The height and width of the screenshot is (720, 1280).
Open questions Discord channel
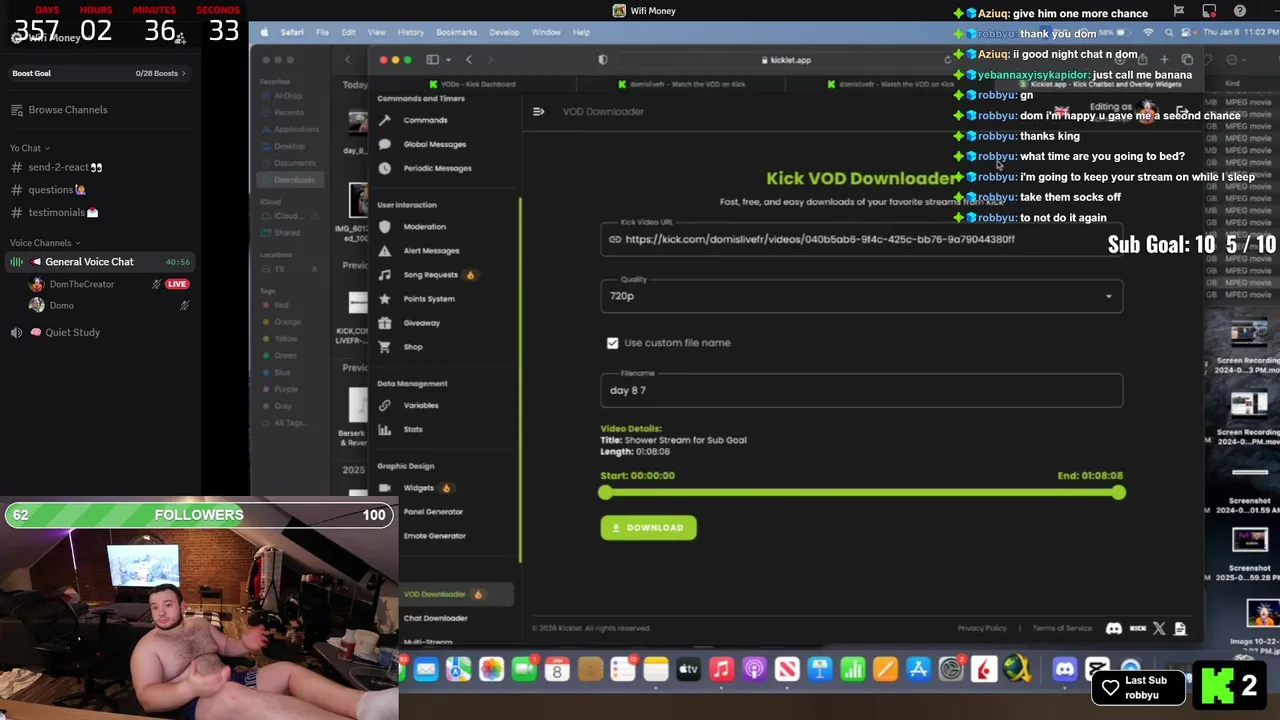[x=57, y=190]
